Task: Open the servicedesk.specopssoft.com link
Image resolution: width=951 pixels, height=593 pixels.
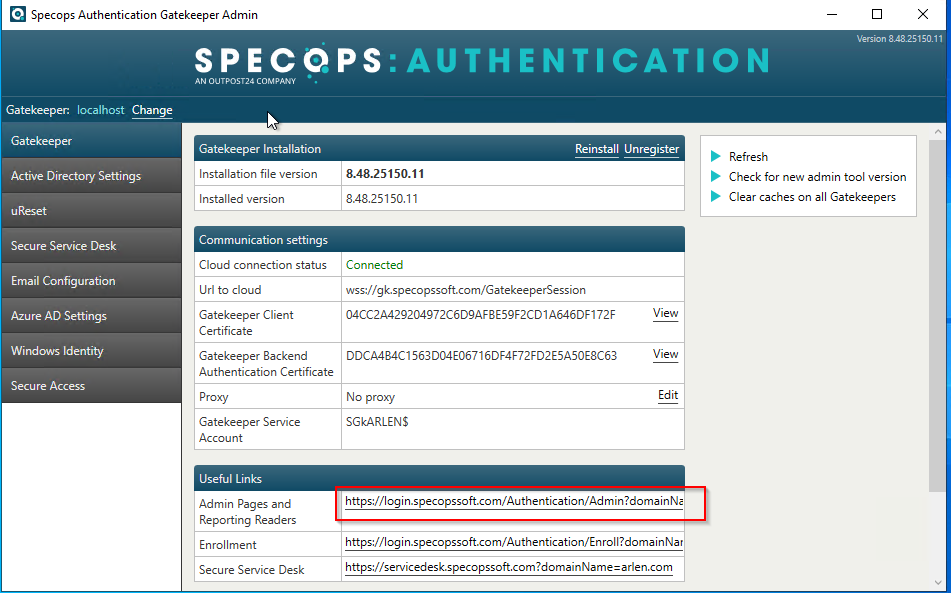Action: (x=509, y=568)
